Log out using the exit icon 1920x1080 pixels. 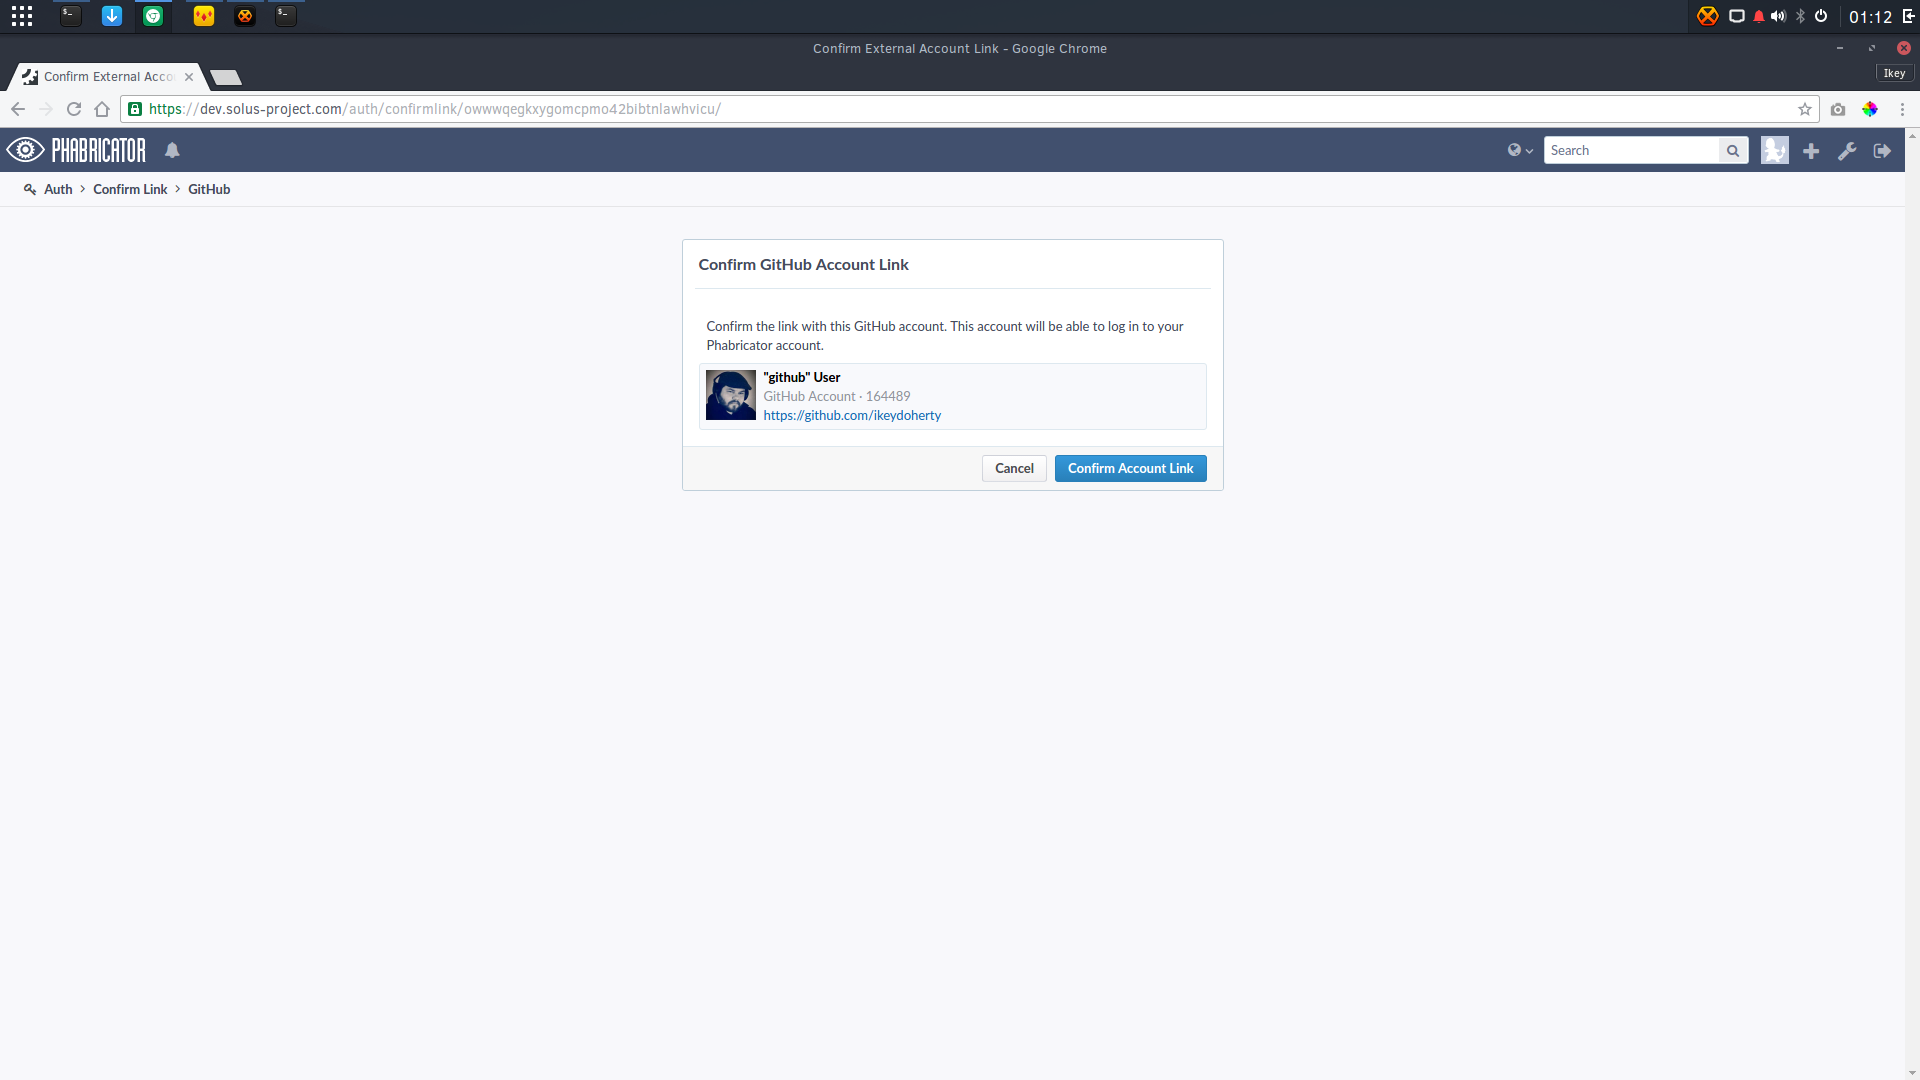1882,150
